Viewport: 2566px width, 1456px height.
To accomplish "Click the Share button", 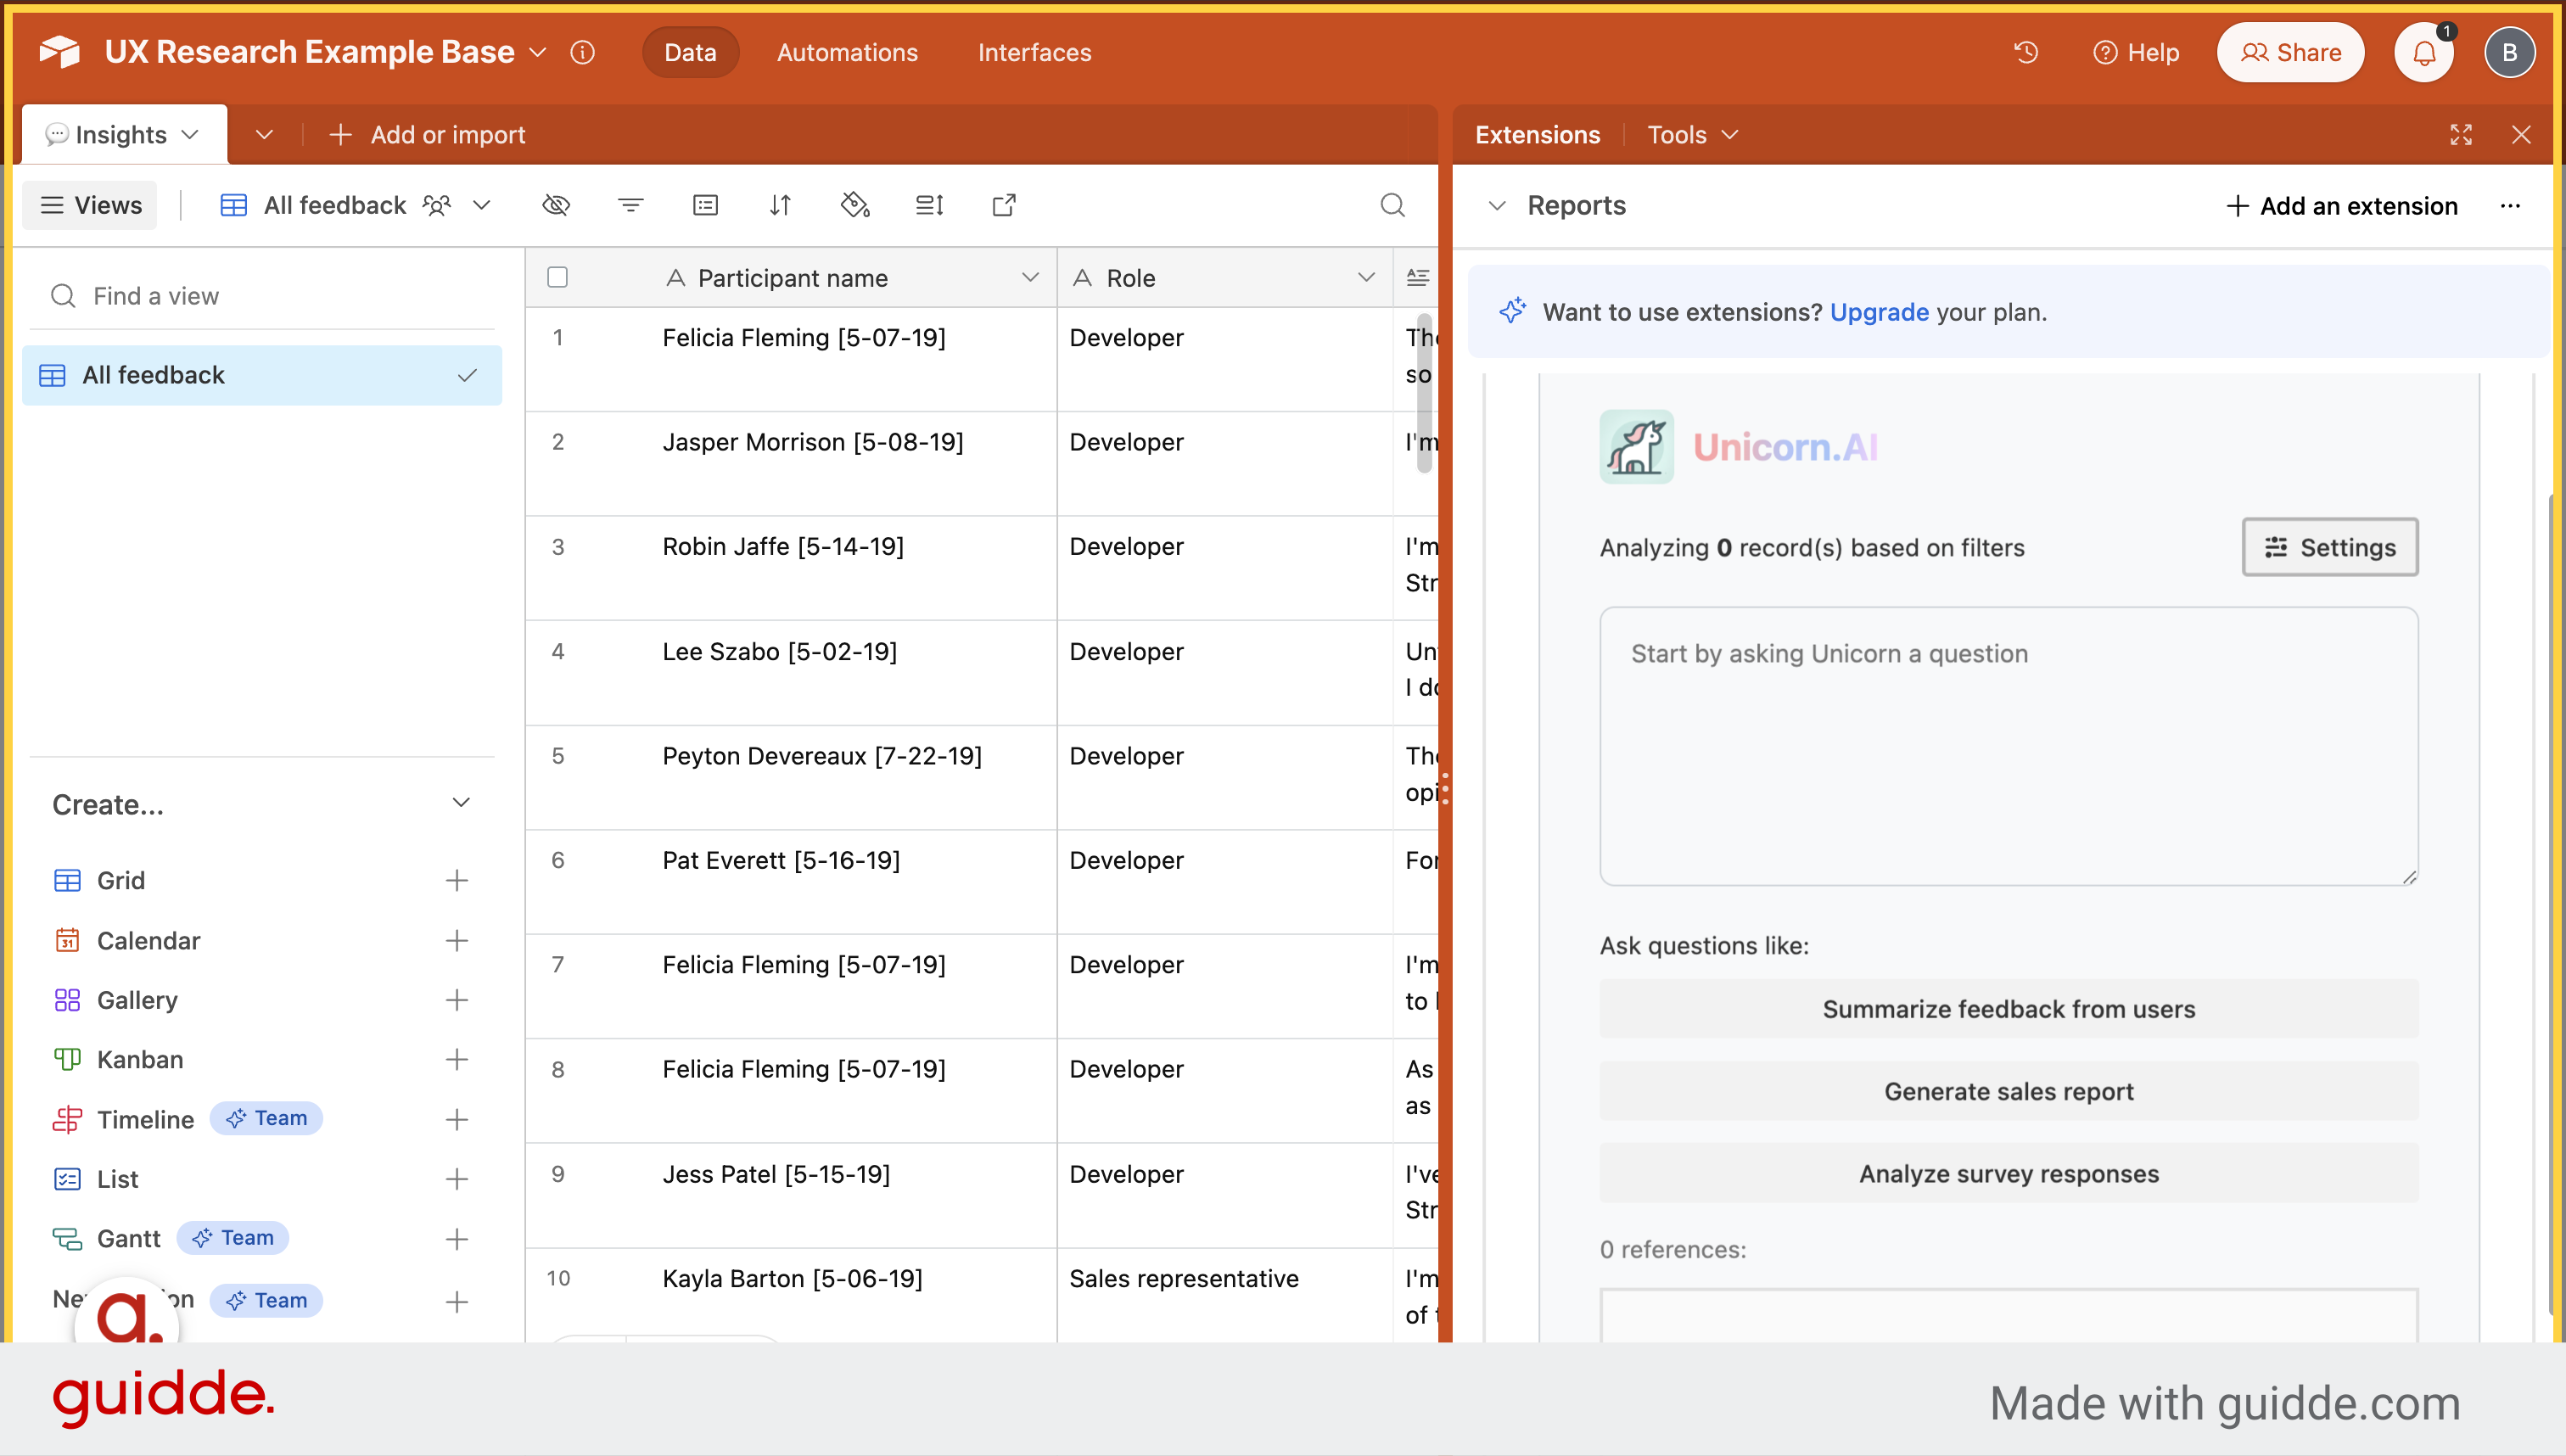I will tap(2290, 52).
